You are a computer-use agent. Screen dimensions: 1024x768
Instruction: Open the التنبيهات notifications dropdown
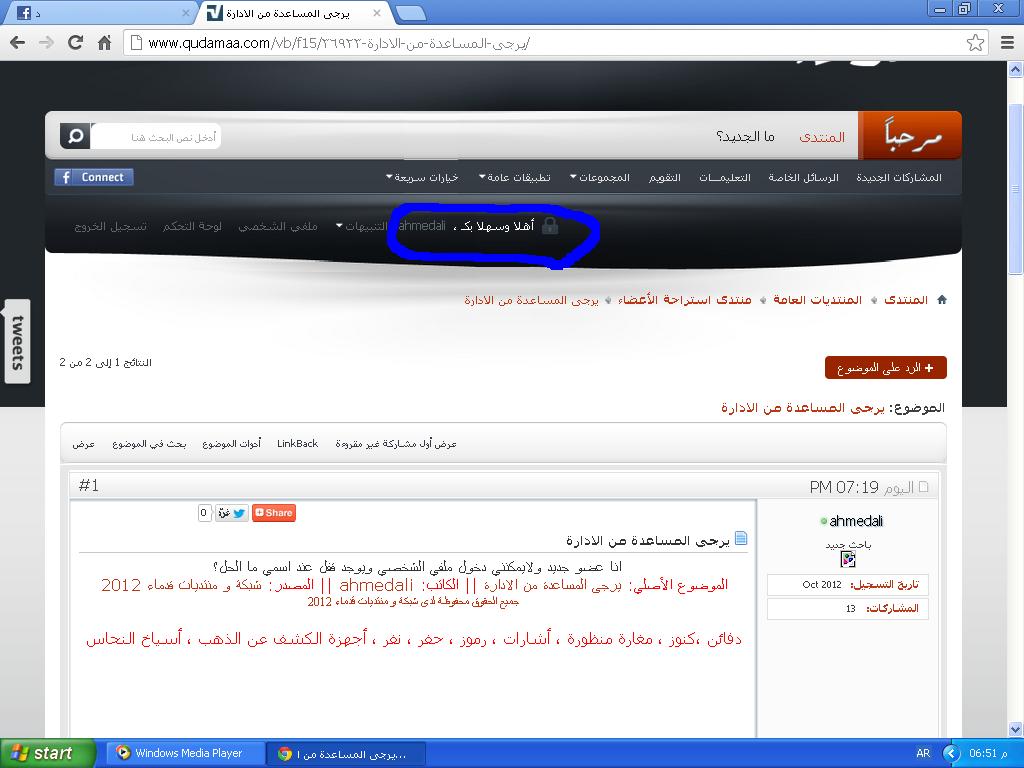pos(364,226)
